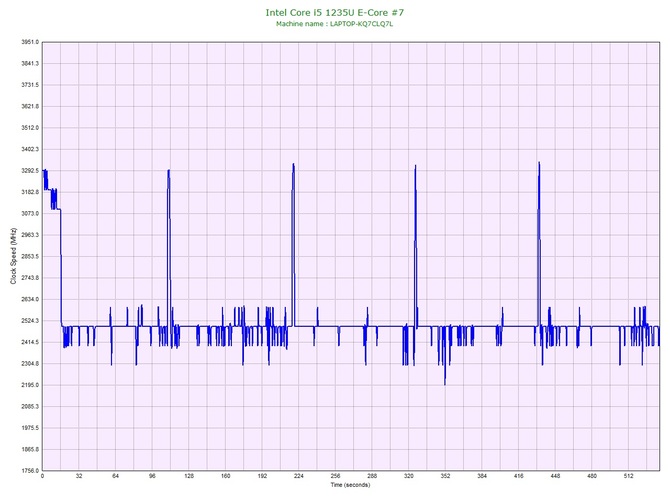Select the 3621.8 y-axis value
This screenshot has height=502, width=670.
[x=30, y=106]
